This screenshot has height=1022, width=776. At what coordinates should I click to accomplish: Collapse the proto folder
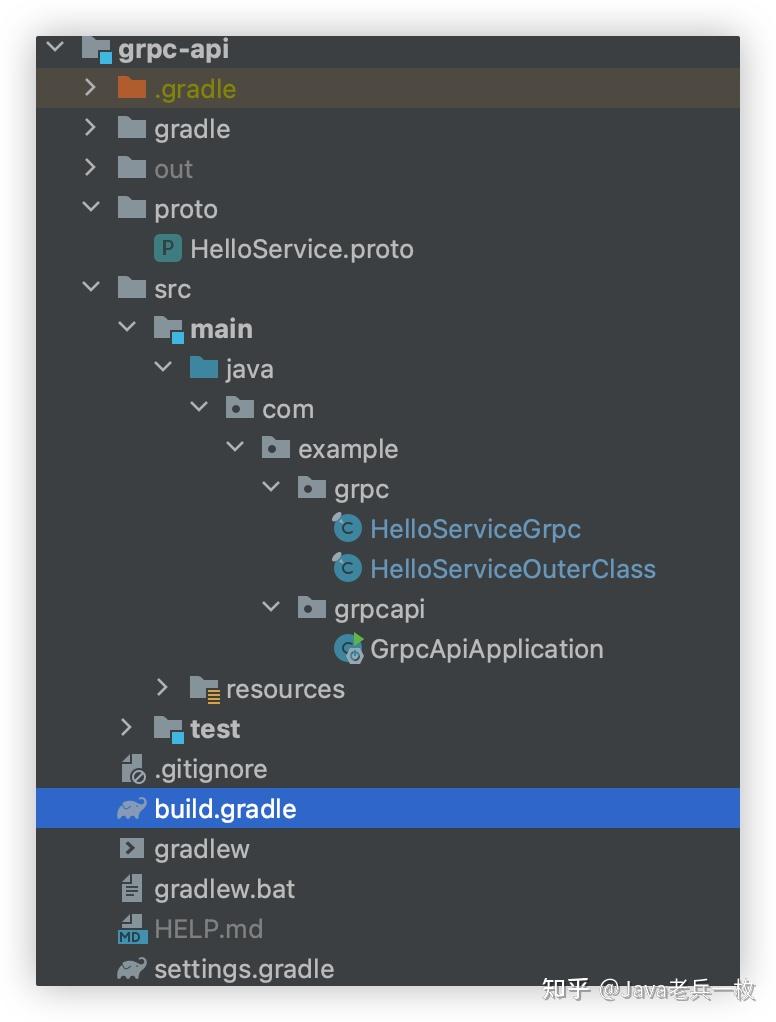point(91,208)
